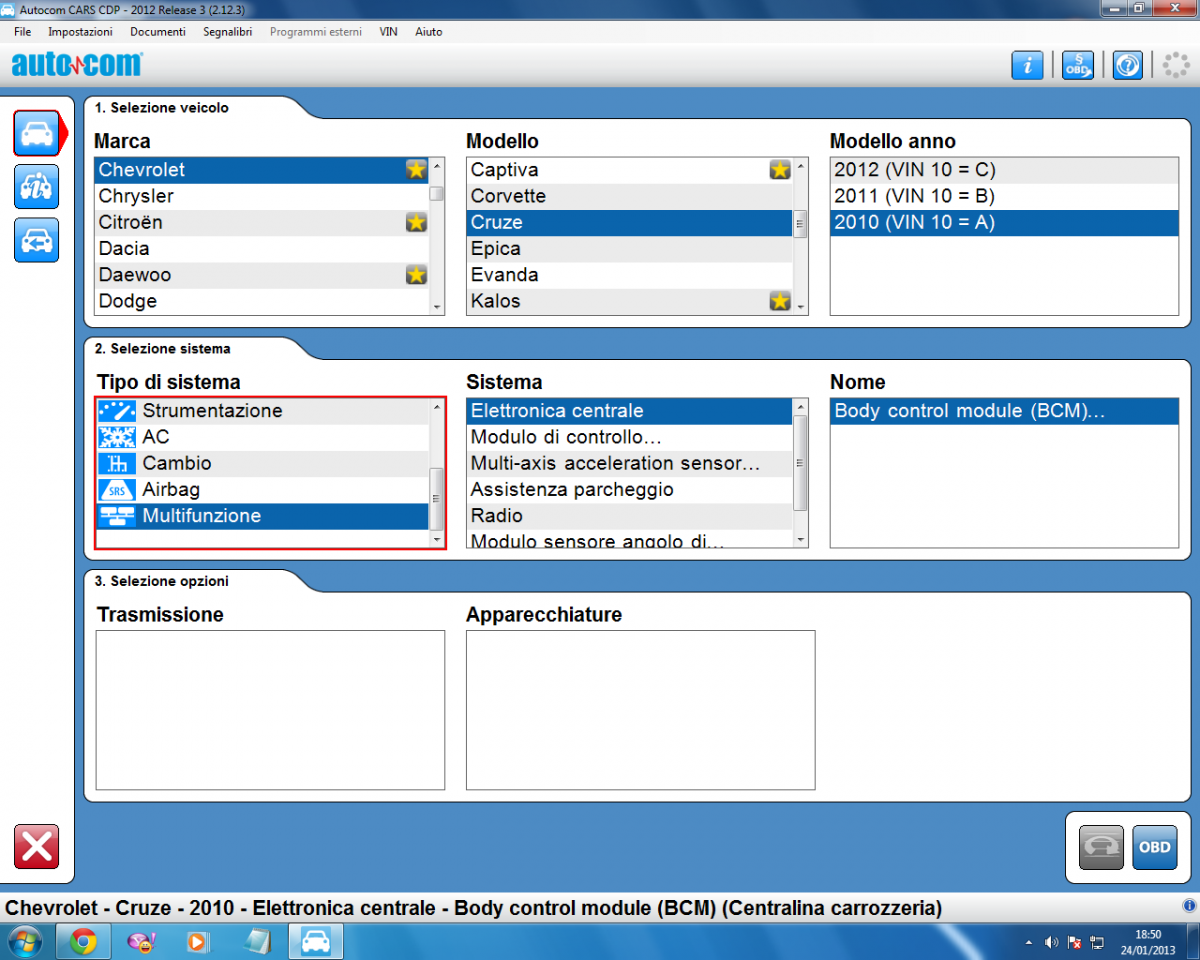Select 2012 (VIN 10 = C) model year
This screenshot has width=1200, height=960.
point(1004,170)
